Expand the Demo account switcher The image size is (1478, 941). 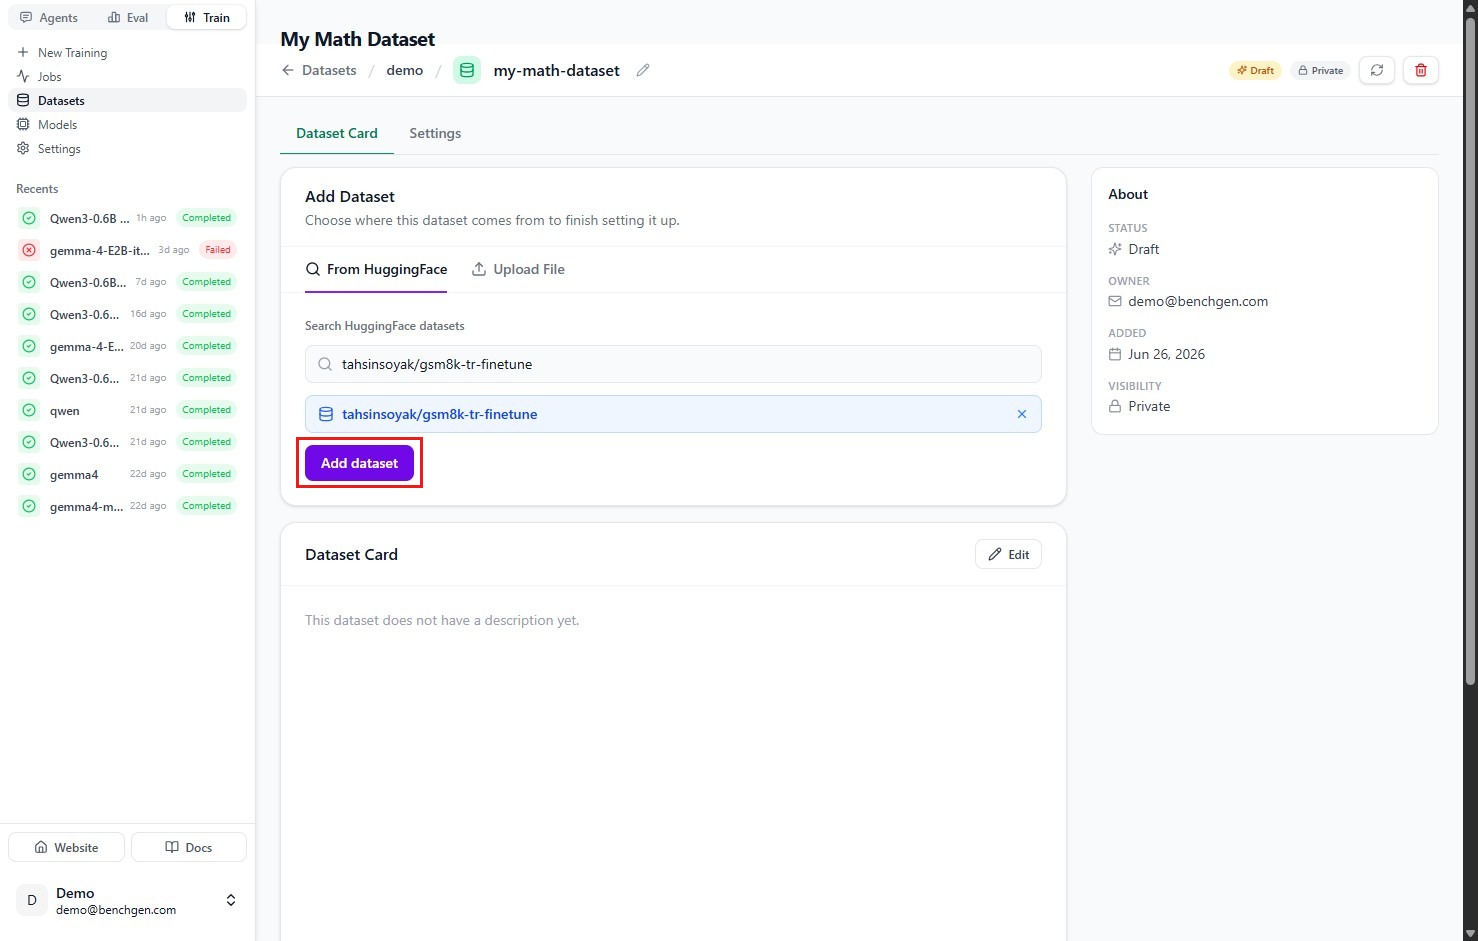click(x=231, y=900)
